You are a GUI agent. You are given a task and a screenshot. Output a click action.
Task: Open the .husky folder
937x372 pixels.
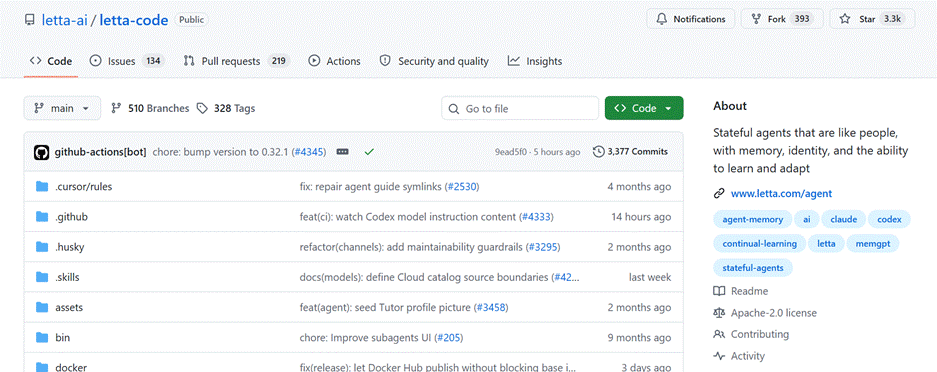[70, 247]
